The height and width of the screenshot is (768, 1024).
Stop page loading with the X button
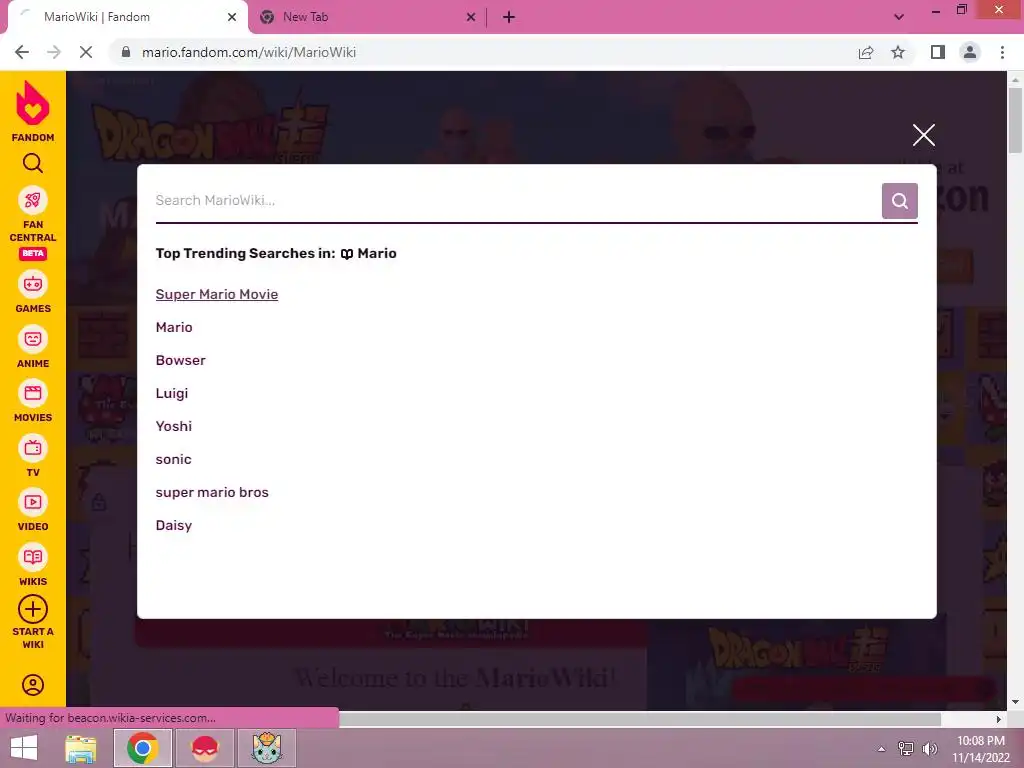[86, 52]
